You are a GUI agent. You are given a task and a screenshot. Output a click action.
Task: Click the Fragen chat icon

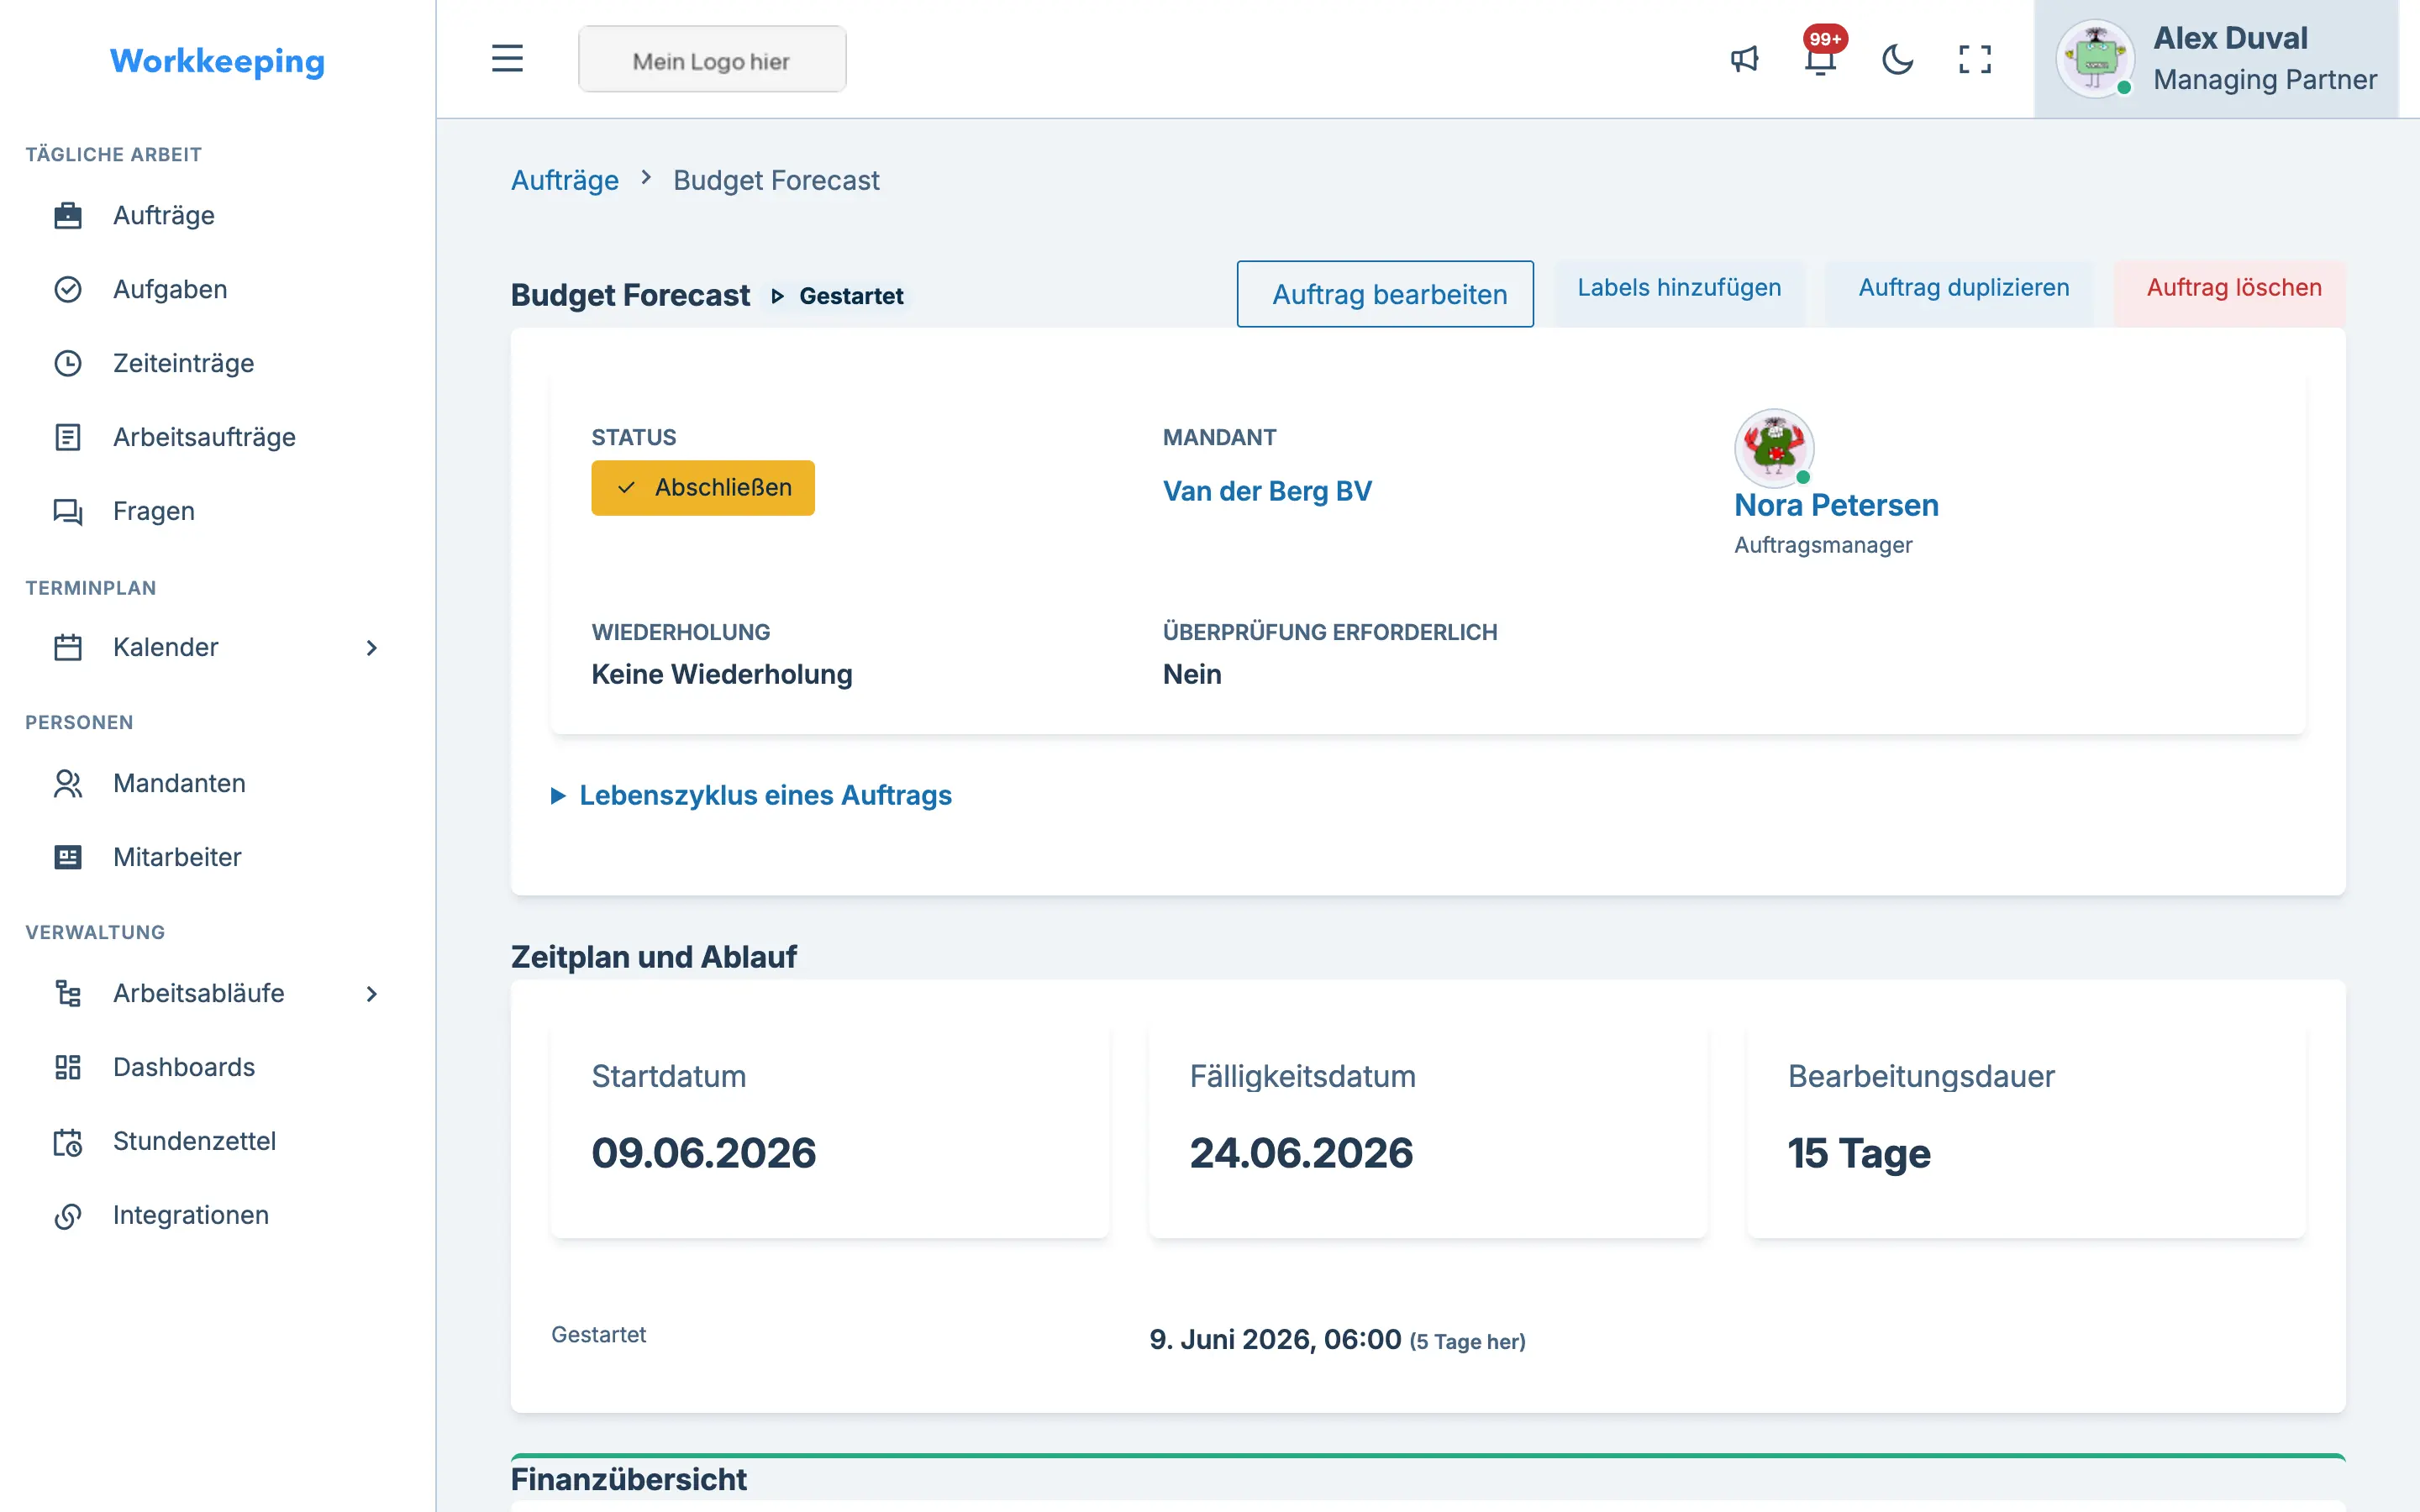click(x=68, y=511)
